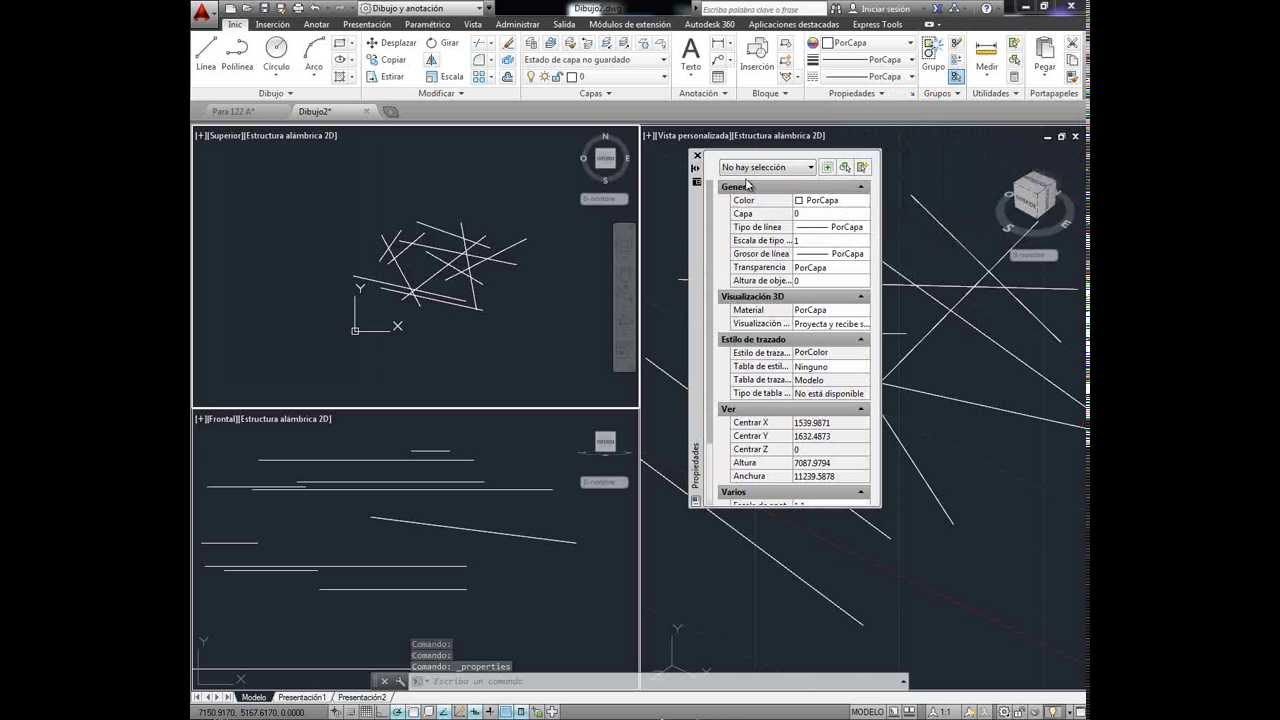Collapse the Estilo de trazado section
This screenshot has height=720, width=1280.
860,339
